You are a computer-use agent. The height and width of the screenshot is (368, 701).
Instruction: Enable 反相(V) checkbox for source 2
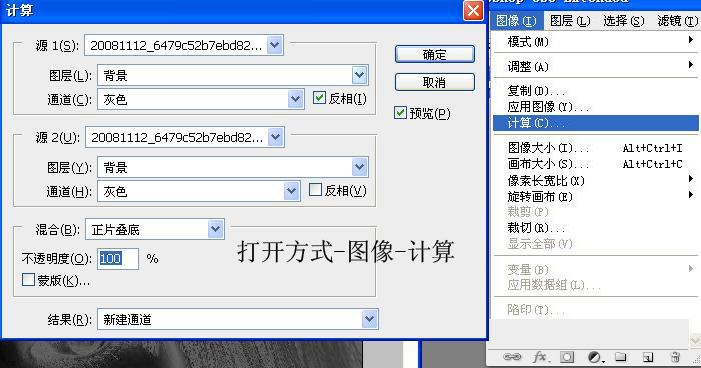point(316,190)
